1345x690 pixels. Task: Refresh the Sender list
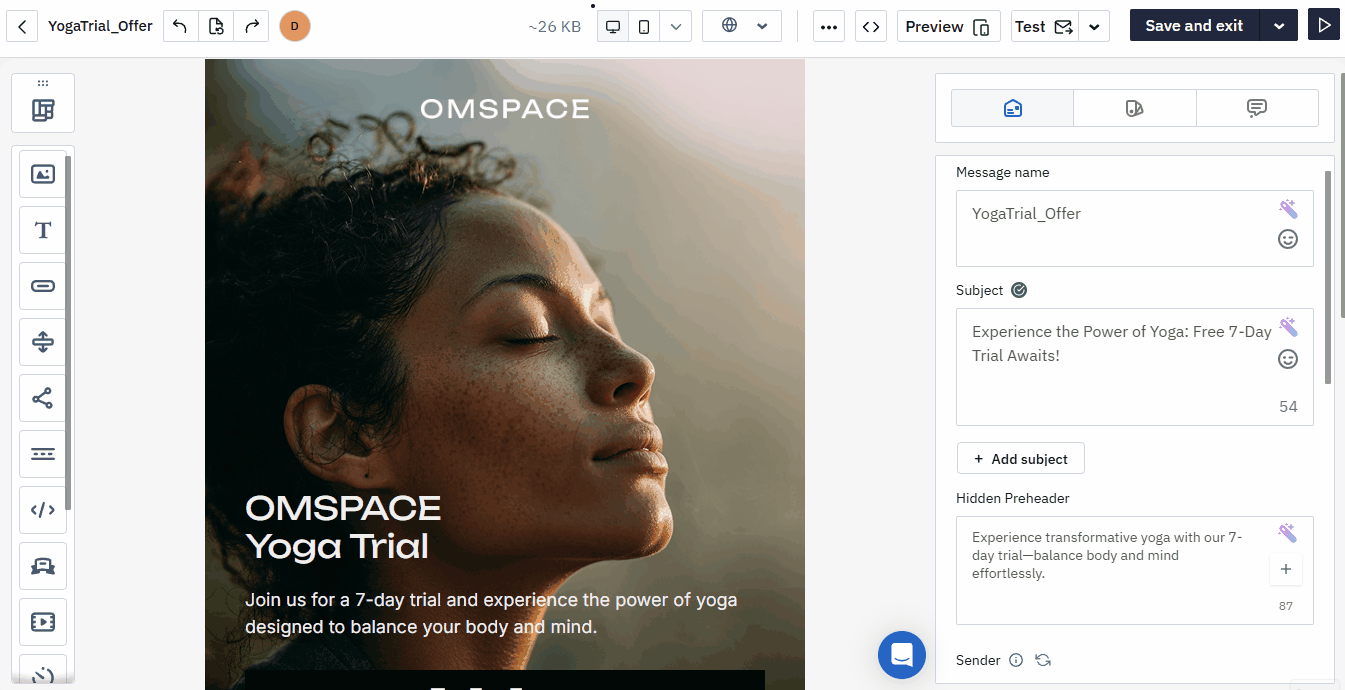pos(1043,660)
